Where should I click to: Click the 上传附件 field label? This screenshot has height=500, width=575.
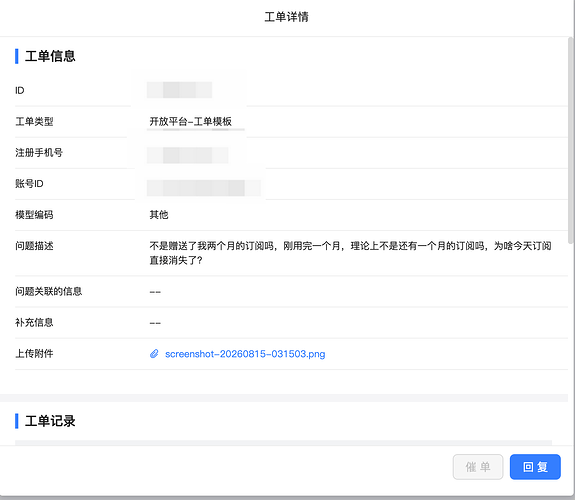click(x=34, y=354)
